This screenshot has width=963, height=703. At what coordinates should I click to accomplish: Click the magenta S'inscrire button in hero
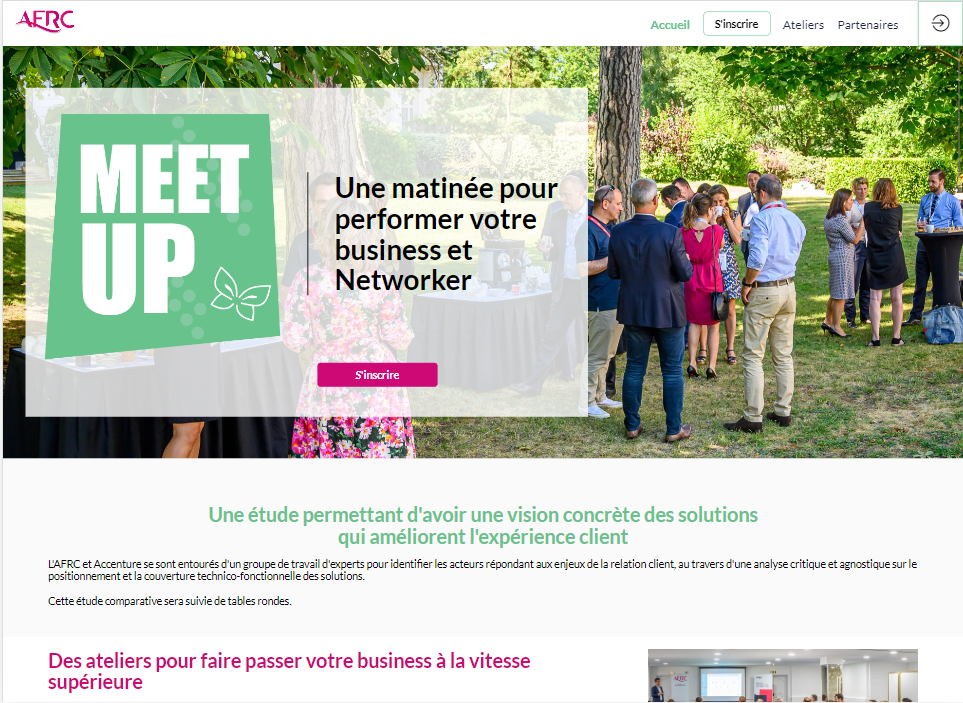377,375
